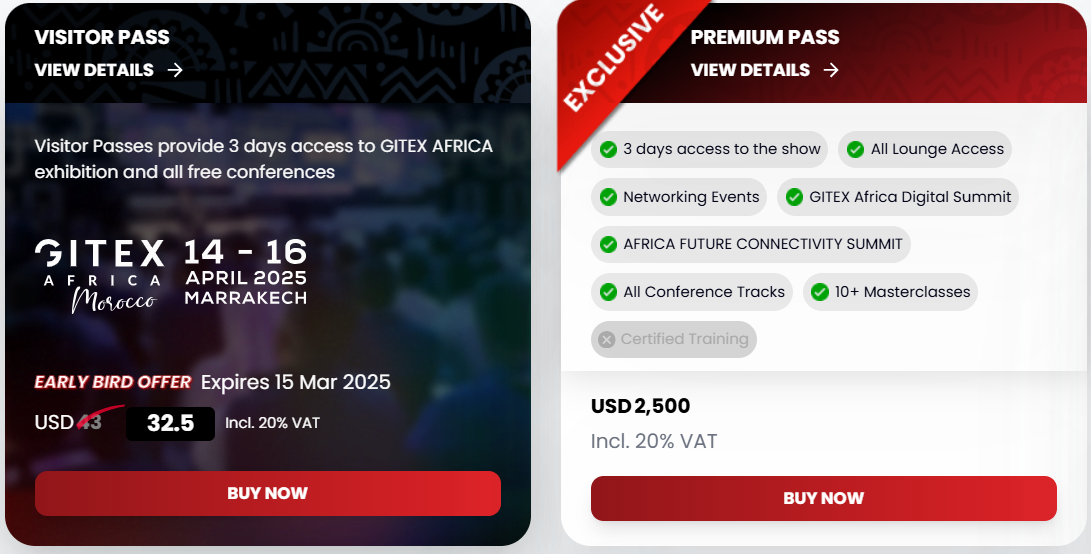Image resolution: width=1091 pixels, height=554 pixels.
Task: Click the green check on GITEX Africa Digital Summit
Action: (x=794, y=197)
